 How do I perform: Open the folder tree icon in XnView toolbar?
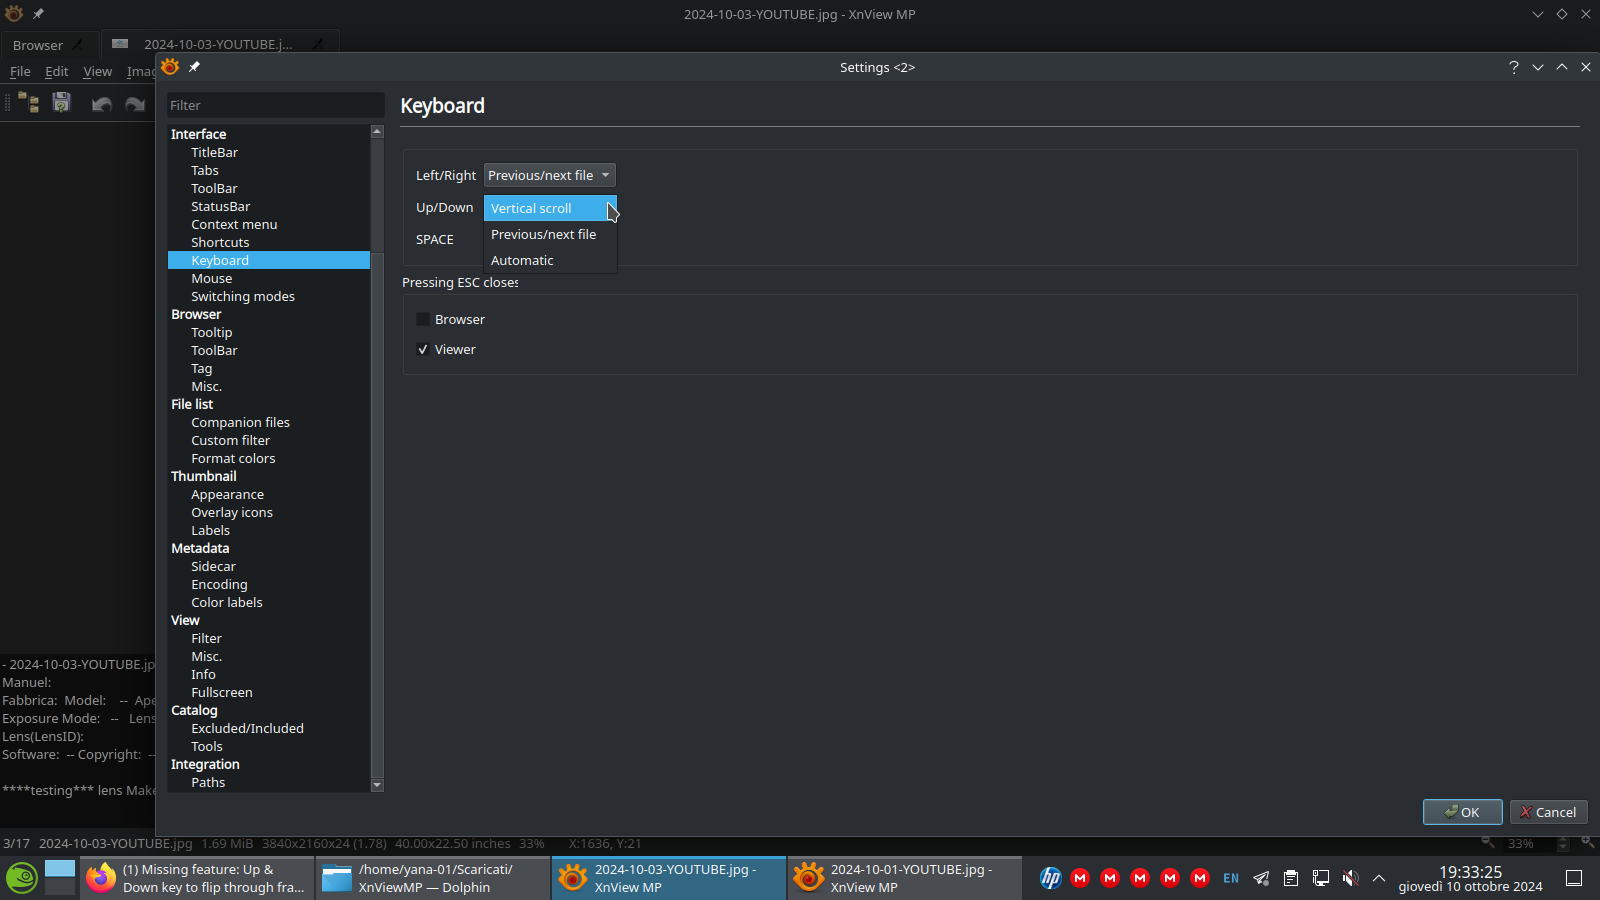(x=29, y=103)
